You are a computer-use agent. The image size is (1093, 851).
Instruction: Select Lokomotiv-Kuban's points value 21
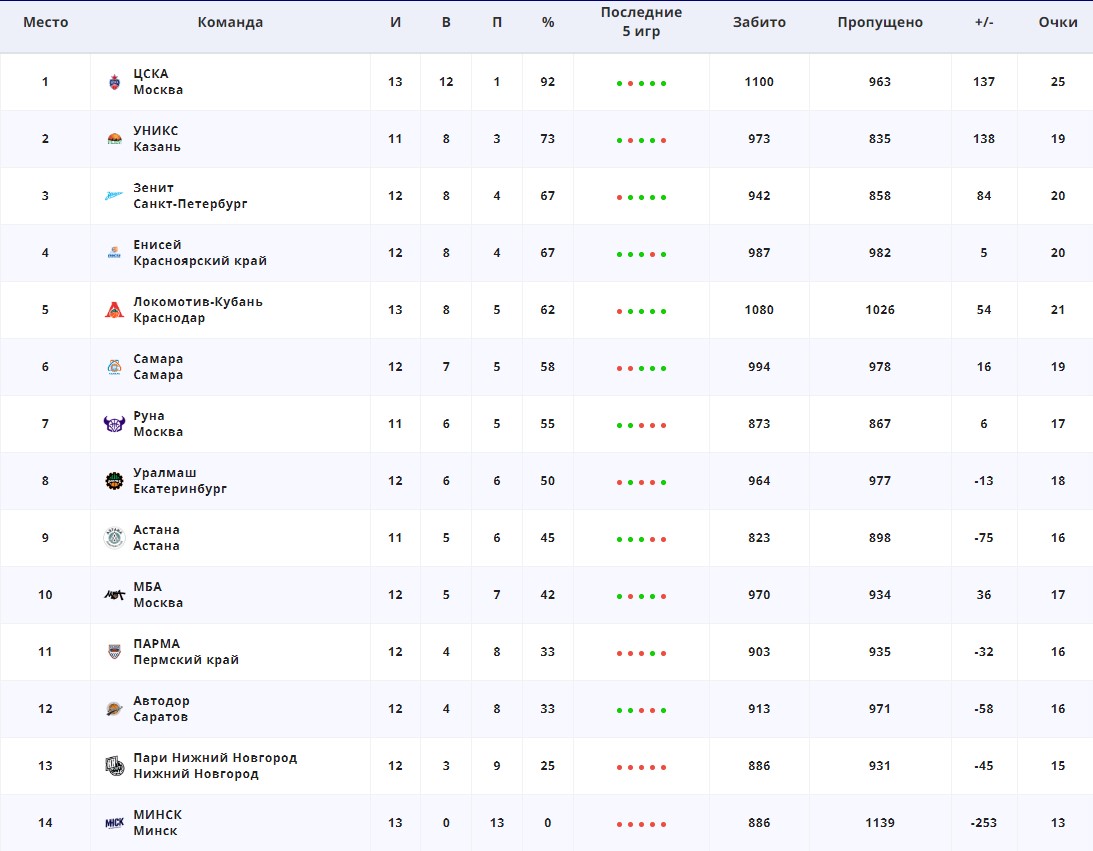click(1057, 309)
